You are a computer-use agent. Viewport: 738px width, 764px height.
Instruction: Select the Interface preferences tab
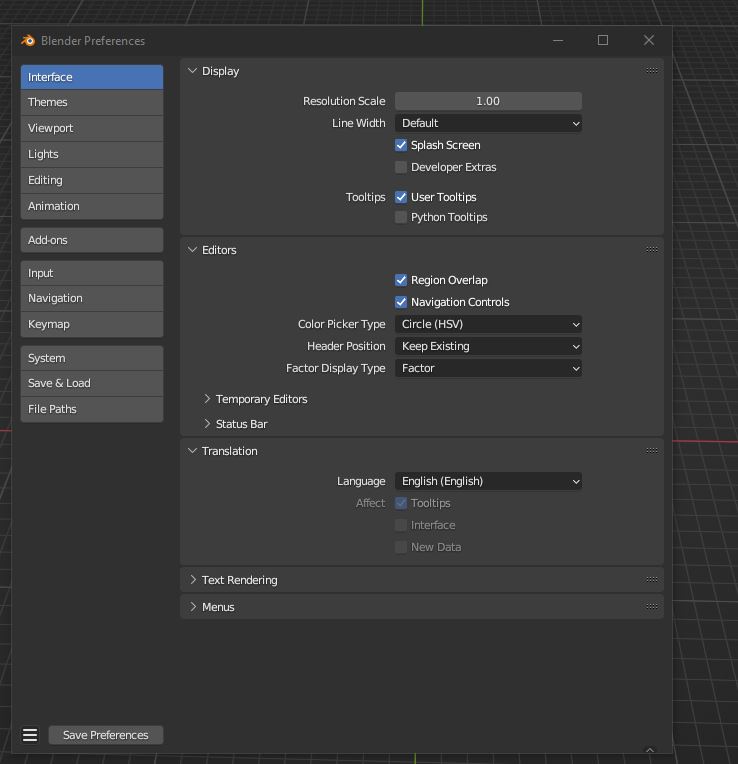point(92,77)
